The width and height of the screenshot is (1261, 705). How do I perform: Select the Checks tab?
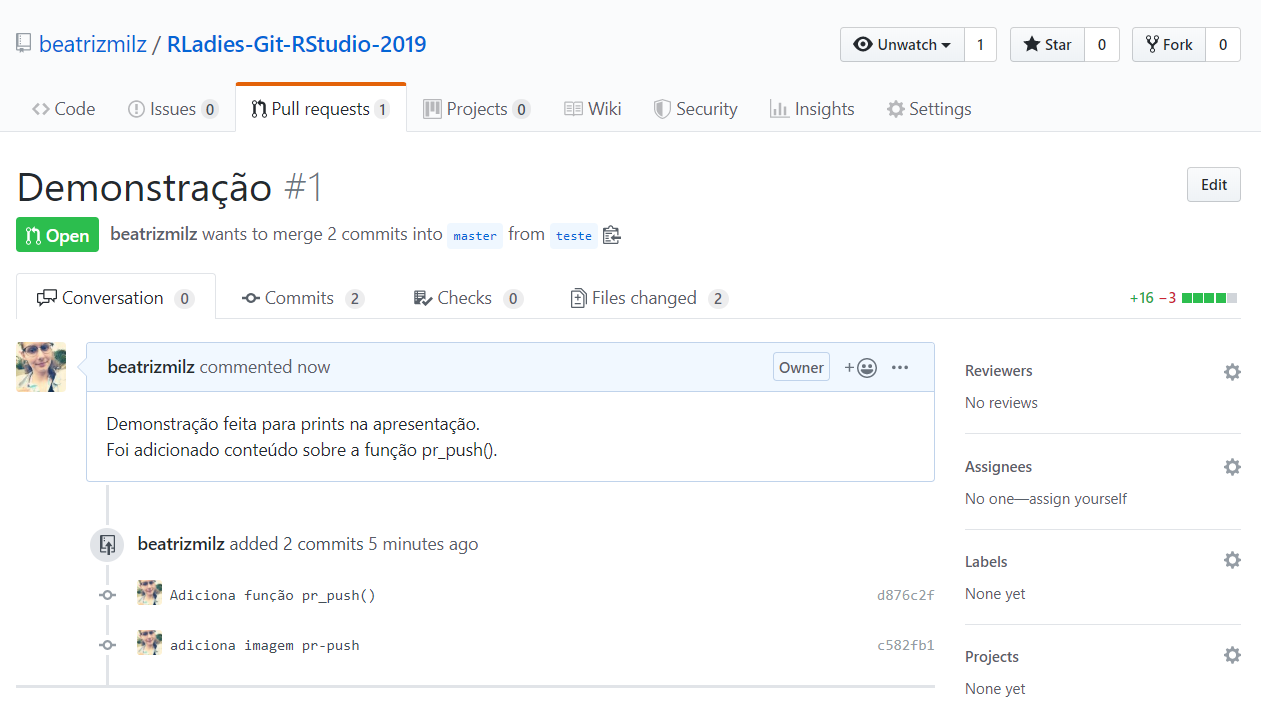click(x=468, y=298)
